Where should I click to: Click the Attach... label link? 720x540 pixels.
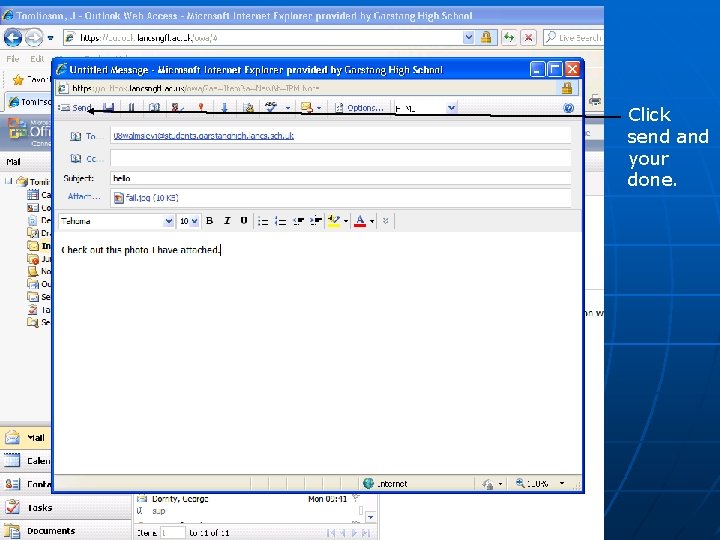(84, 197)
